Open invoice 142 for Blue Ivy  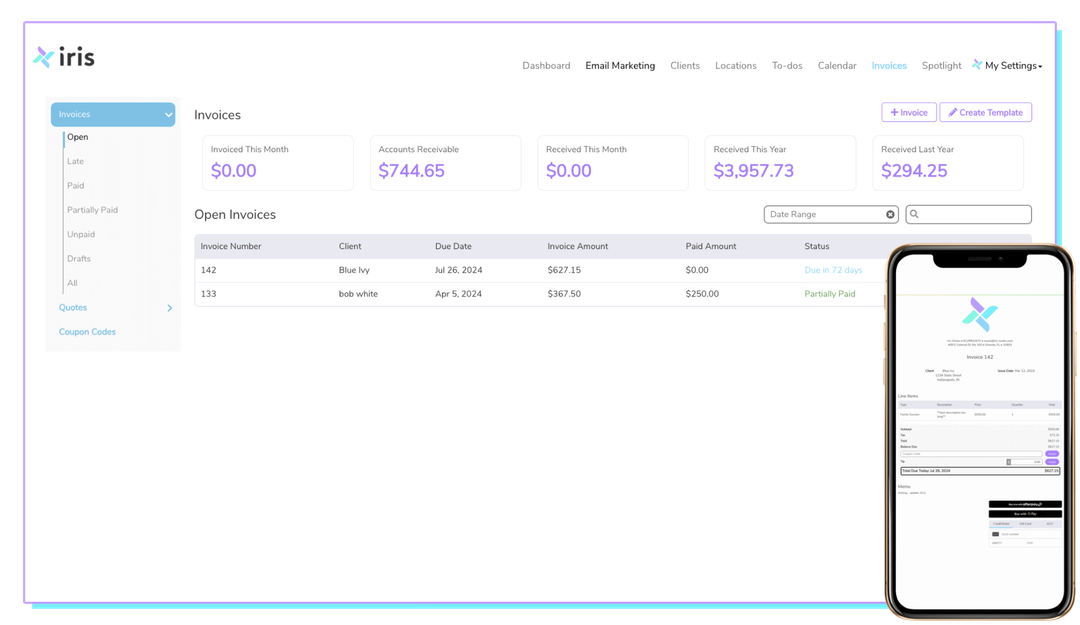pos(208,270)
